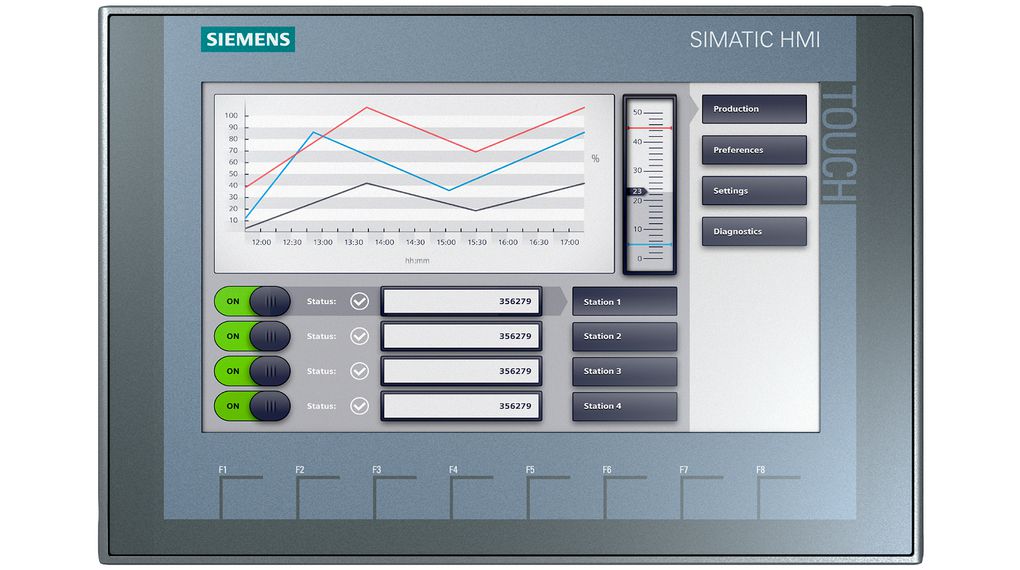The image size is (1020, 570).
Task: Click the Station 1 value field 356279
Action: pyautogui.click(x=461, y=301)
